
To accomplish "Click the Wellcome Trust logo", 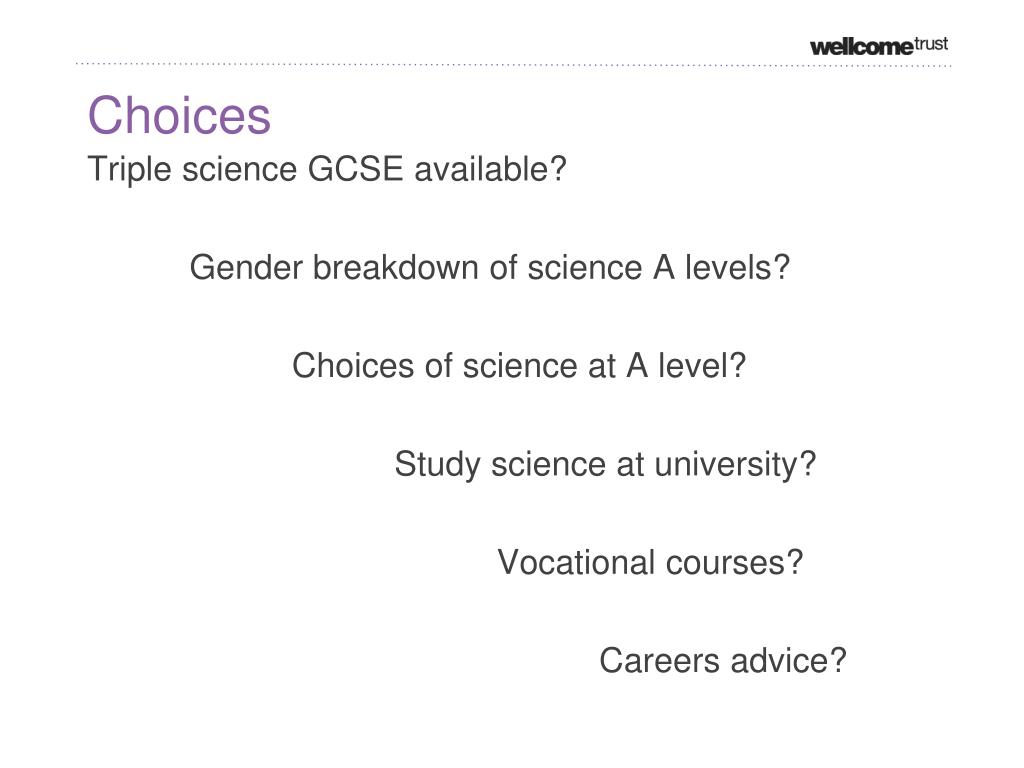I will [x=878, y=46].
